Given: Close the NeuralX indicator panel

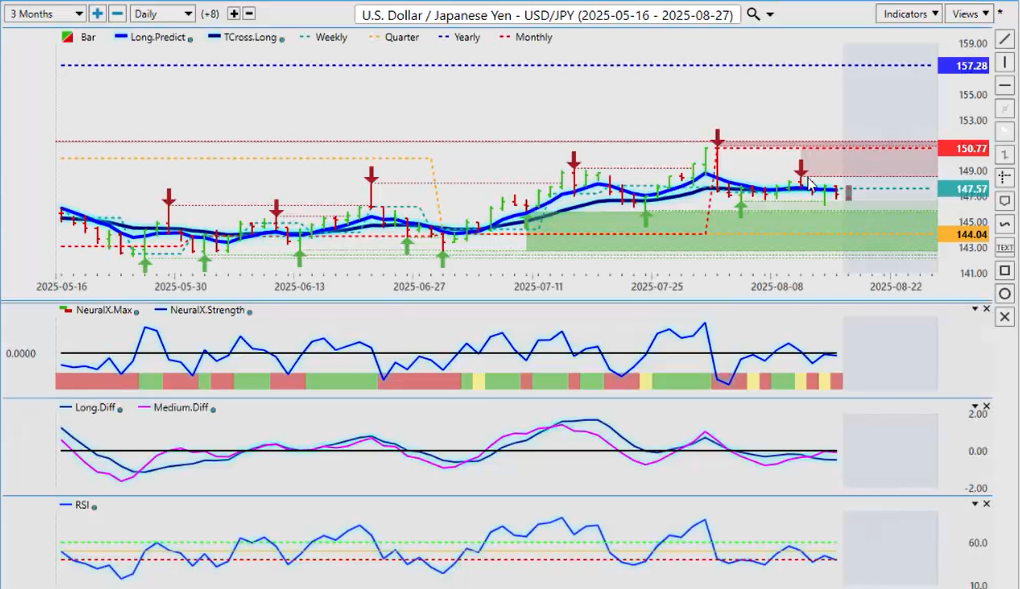Looking at the screenshot, I should 986,308.
